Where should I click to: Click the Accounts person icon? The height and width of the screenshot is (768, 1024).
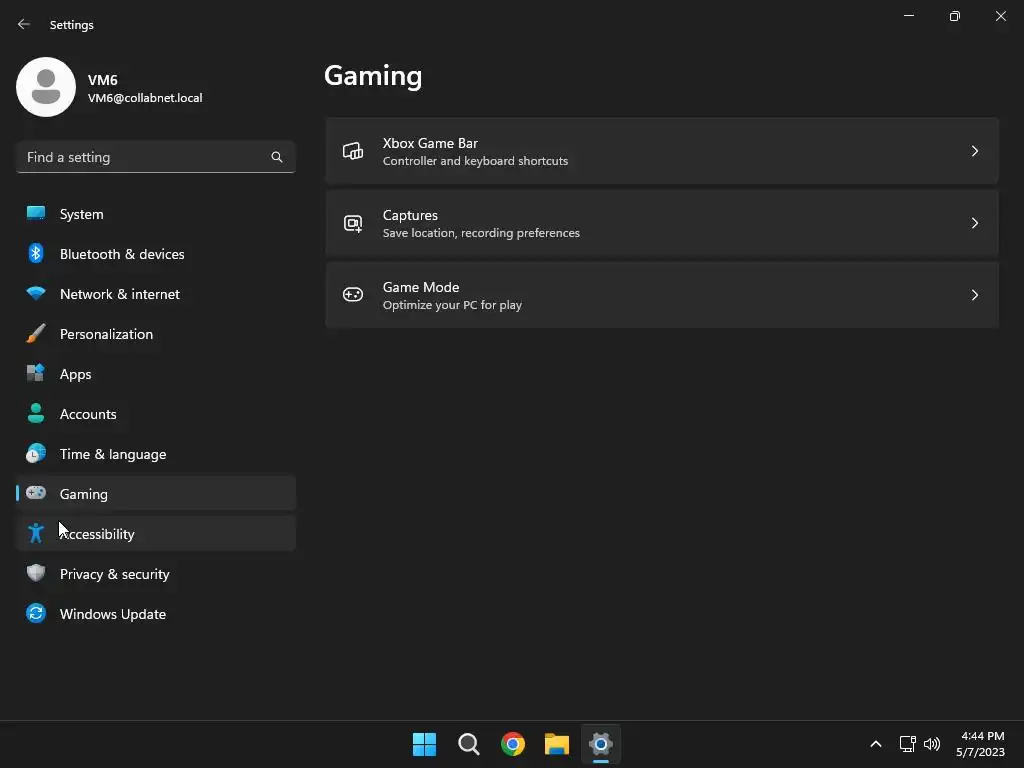pos(36,413)
